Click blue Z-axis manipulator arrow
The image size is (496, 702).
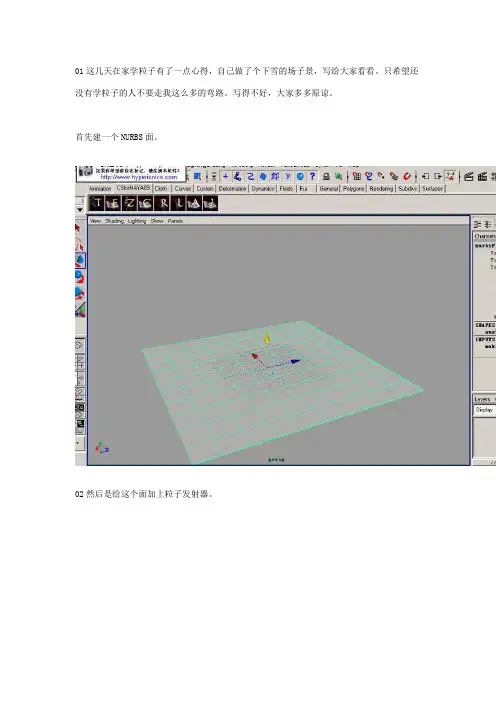point(295,361)
